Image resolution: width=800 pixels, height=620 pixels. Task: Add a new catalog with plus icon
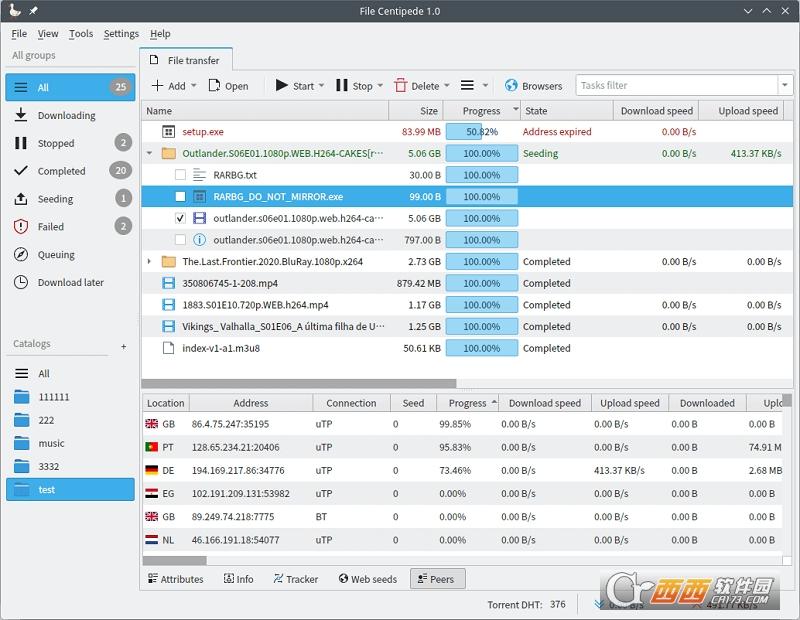(x=123, y=346)
